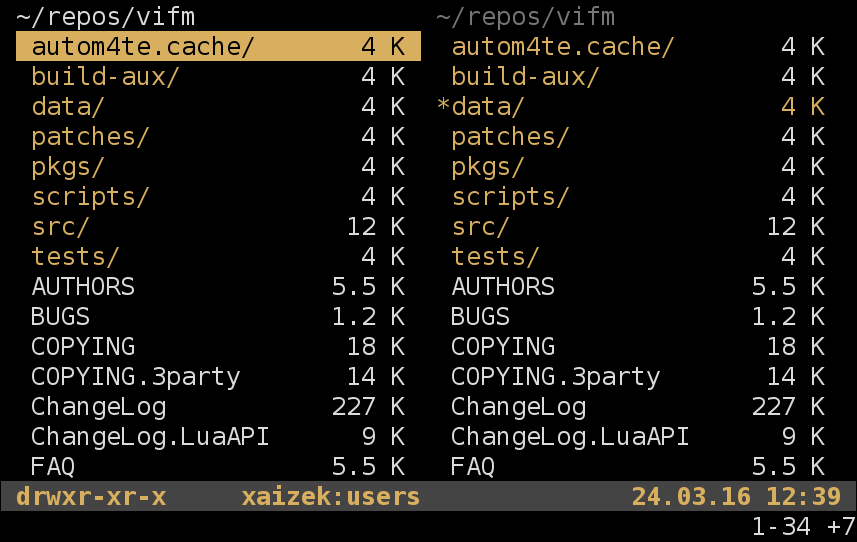Select FAQ file in left pane

click(x=218, y=467)
